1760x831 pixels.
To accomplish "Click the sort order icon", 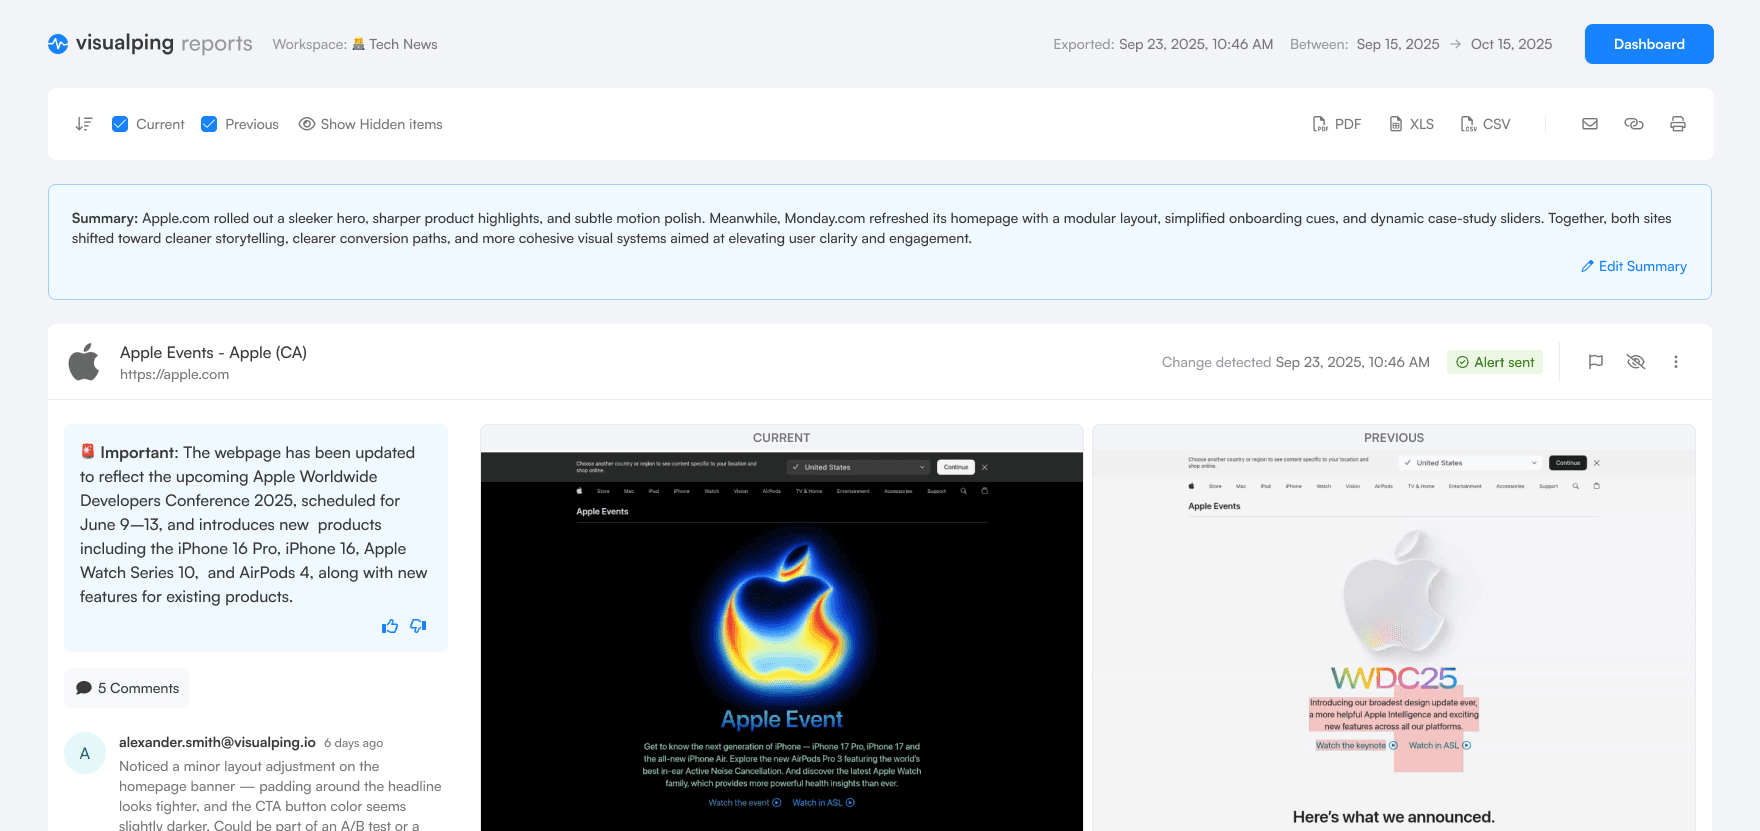I will [x=84, y=124].
